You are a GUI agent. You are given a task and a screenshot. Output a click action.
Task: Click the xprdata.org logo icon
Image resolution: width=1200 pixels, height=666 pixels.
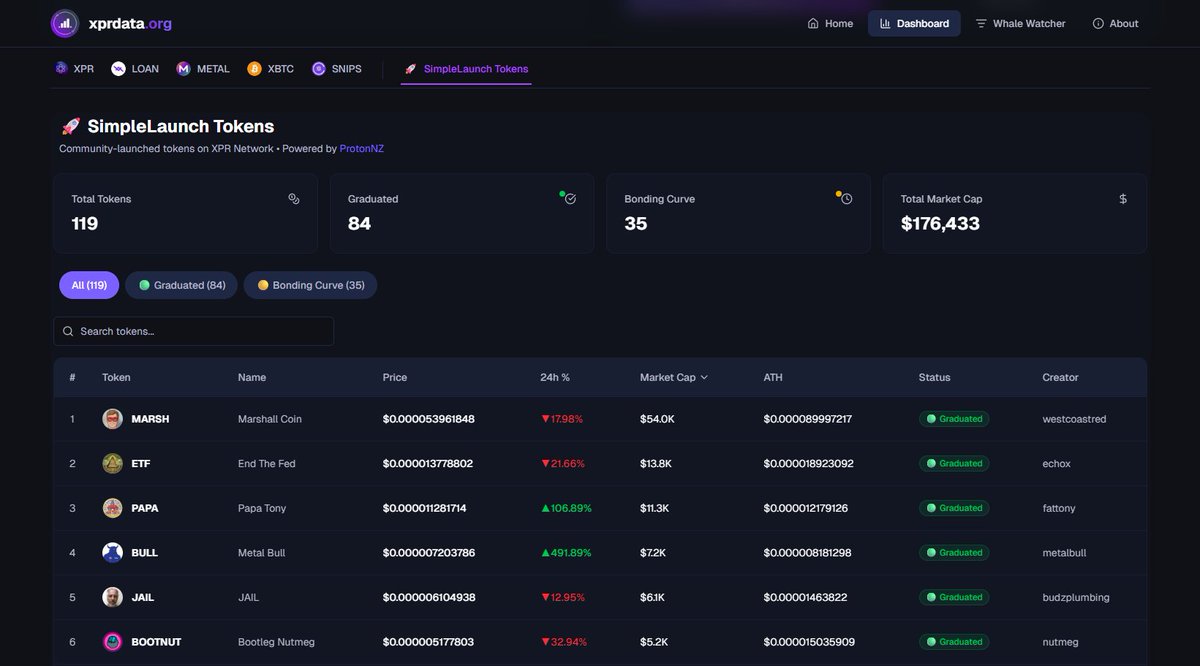click(x=65, y=23)
